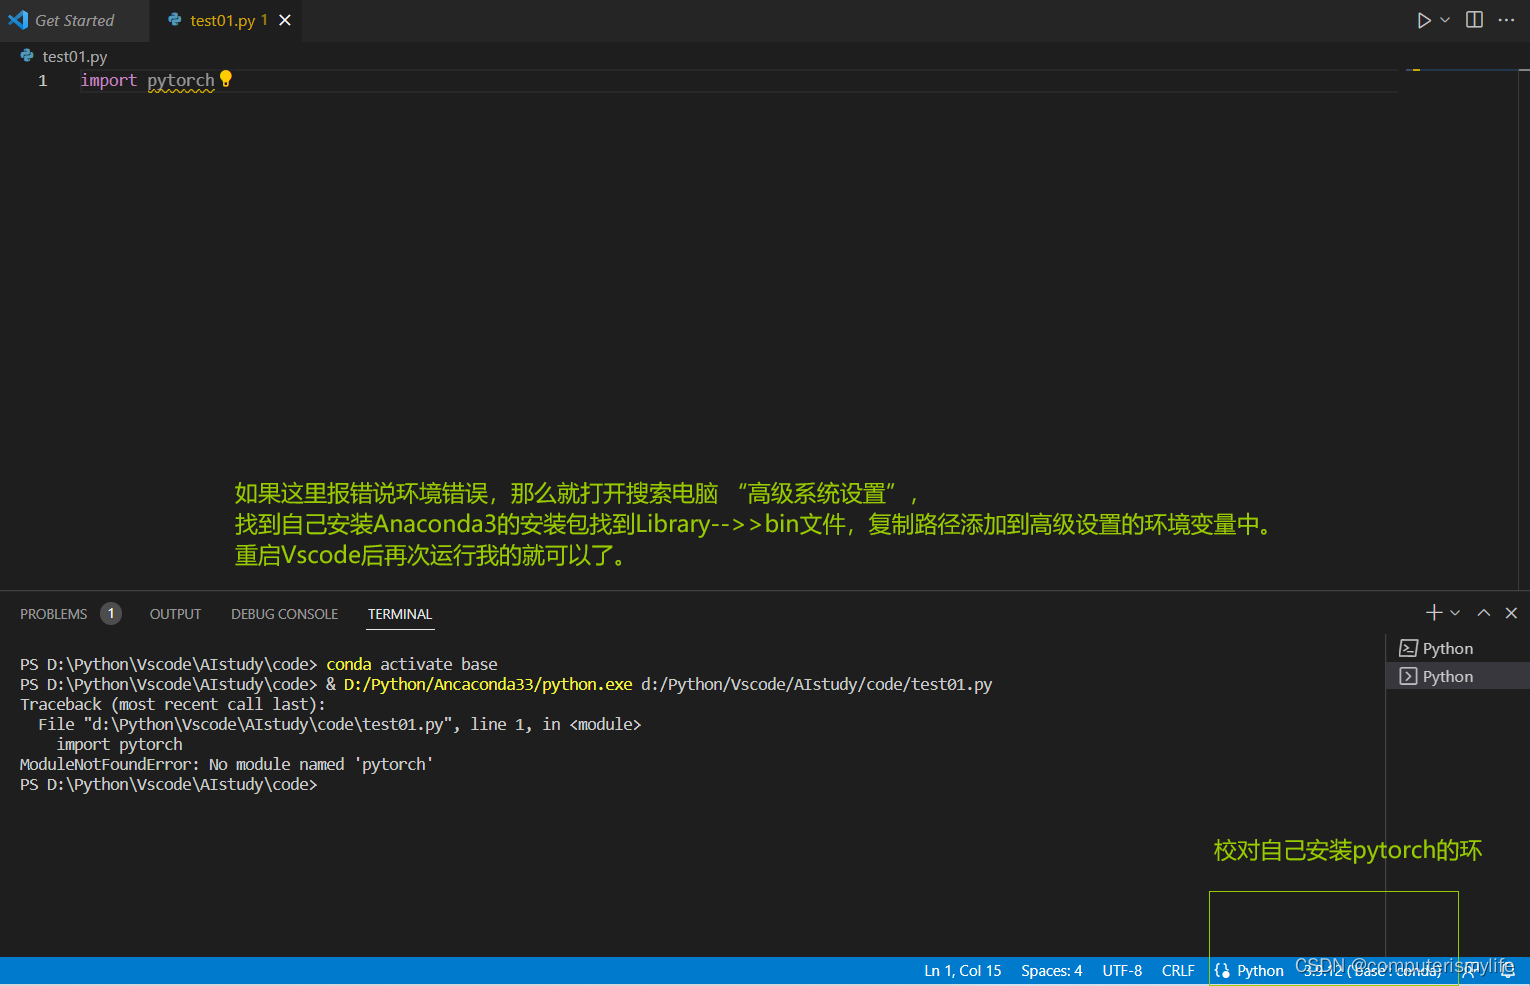Image resolution: width=1530 pixels, height=986 pixels.
Task: Click Ln 1, Col 15 in status bar
Action: pos(963,971)
